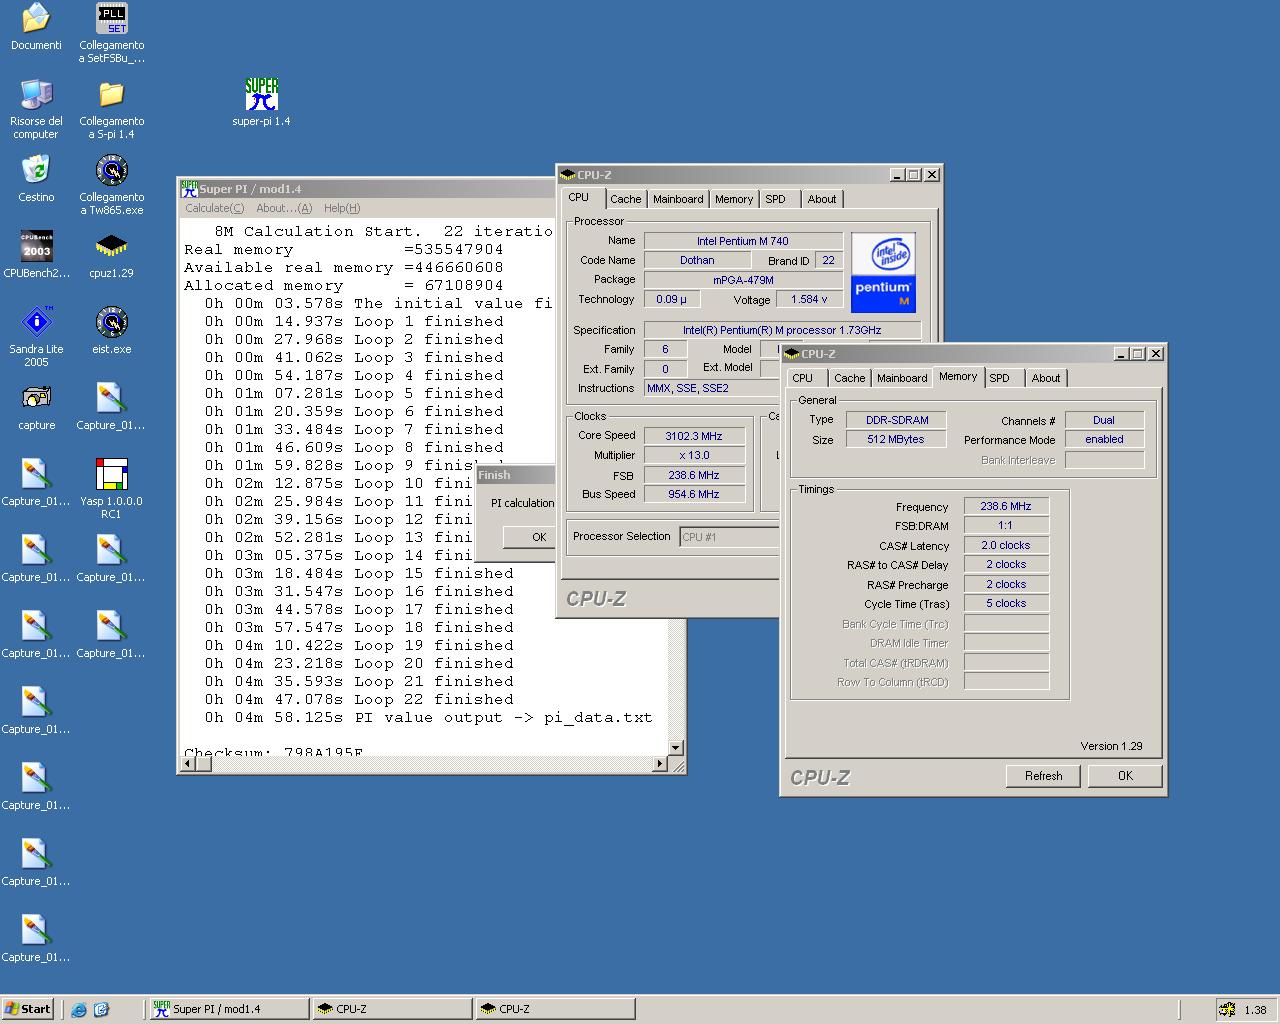Image resolution: width=1280 pixels, height=1024 pixels.
Task: Open Risorse del computer desktop icon
Action: pos(36,94)
